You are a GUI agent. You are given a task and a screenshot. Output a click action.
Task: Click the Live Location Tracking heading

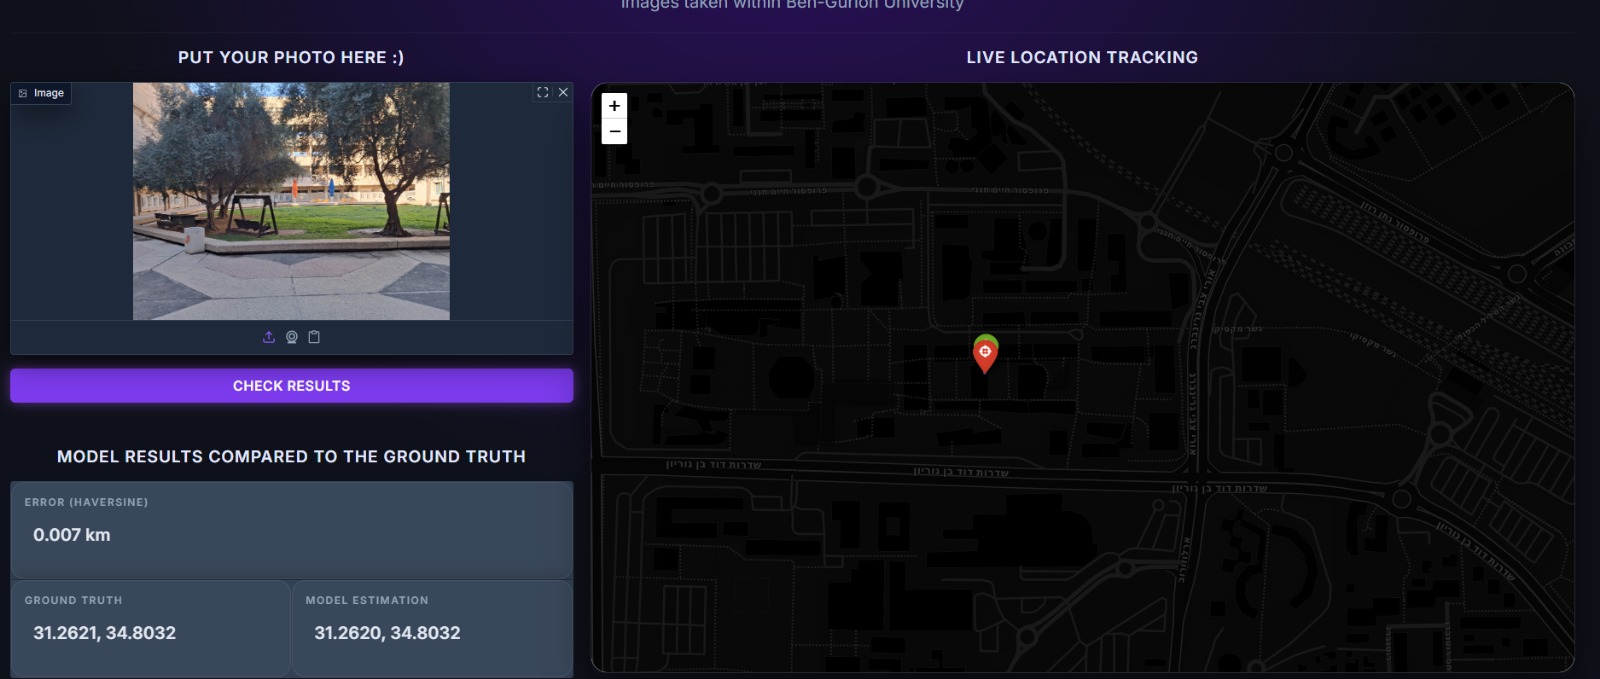[x=1082, y=57]
